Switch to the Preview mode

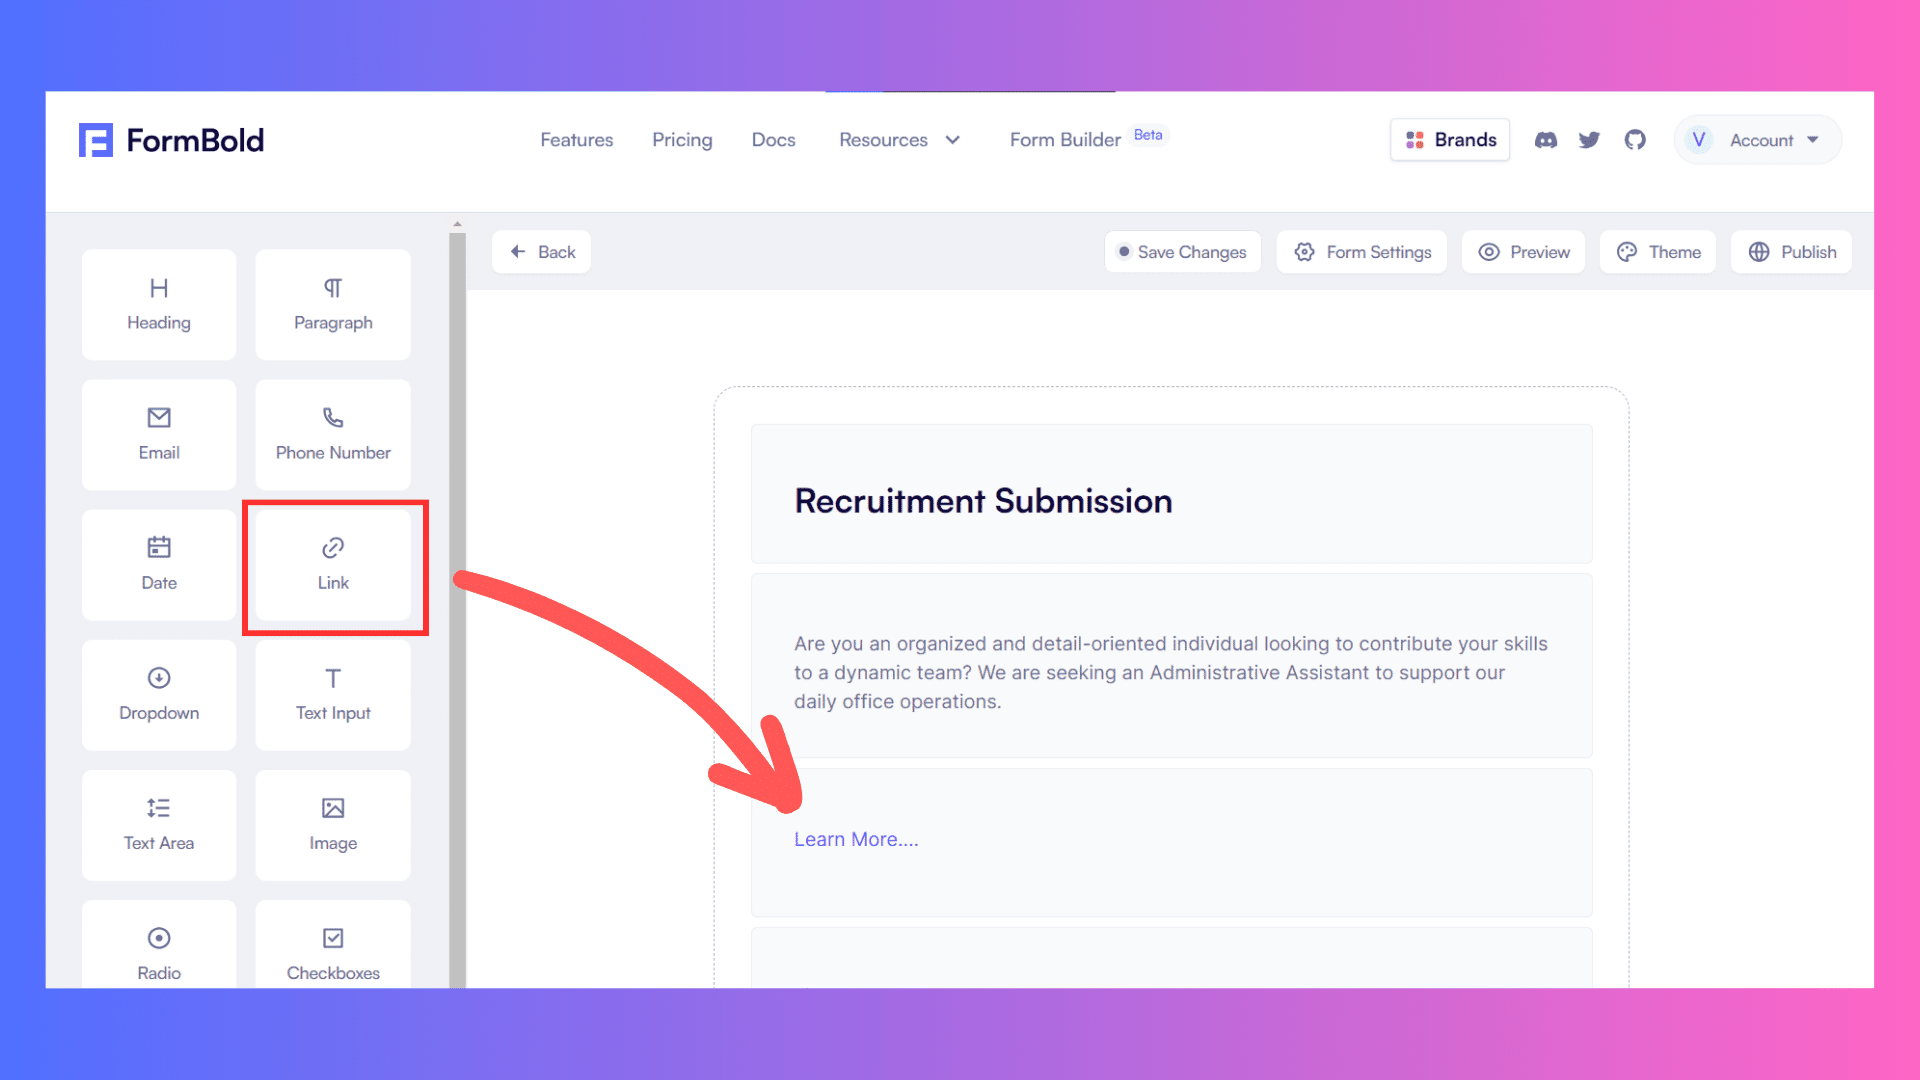coord(1523,251)
